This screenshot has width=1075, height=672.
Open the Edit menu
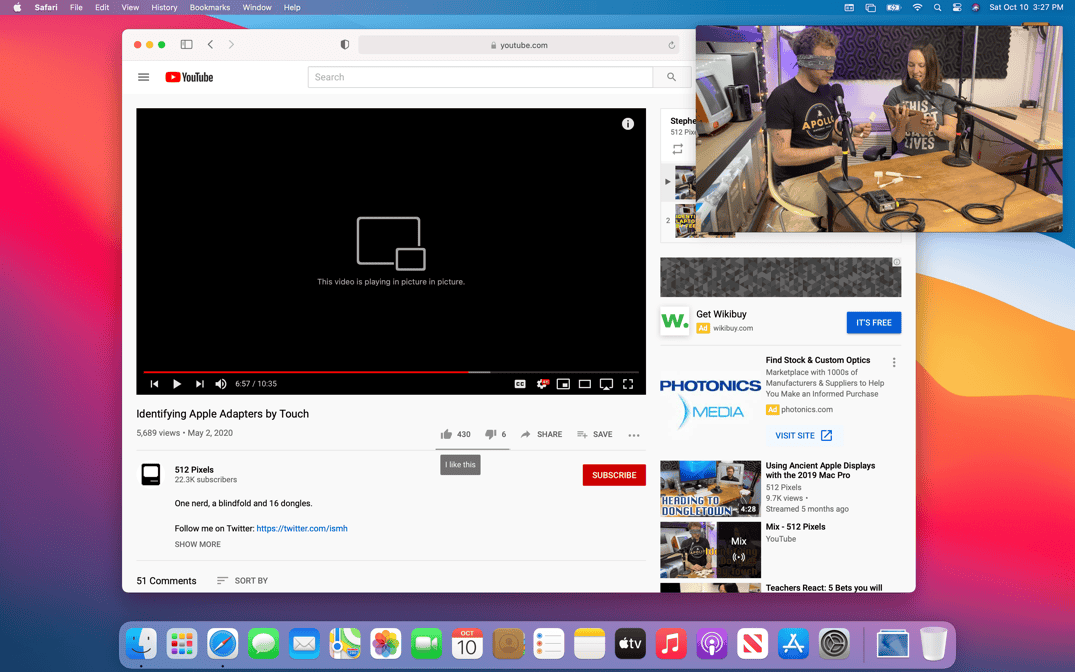(102, 8)
